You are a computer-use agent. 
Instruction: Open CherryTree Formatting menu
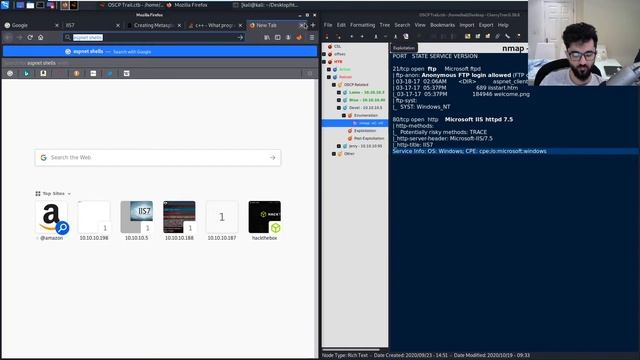(362, 25)
